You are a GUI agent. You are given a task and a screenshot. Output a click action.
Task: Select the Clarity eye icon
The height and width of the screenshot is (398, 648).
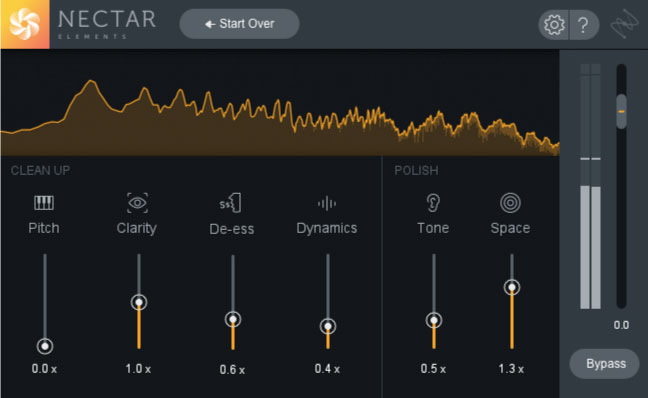pyautogui.click(x=137, y=203)
